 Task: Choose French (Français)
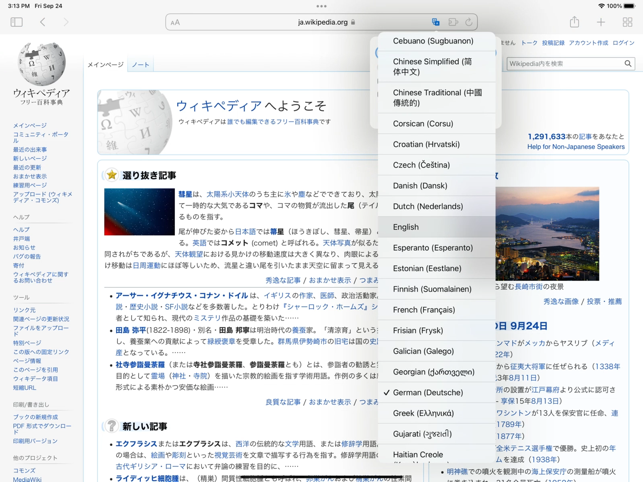(x=436, y=310)
